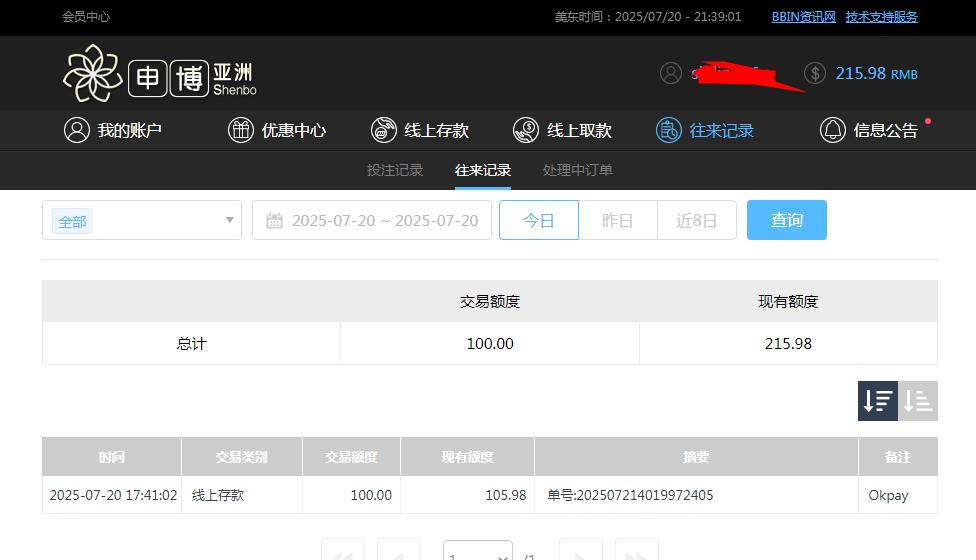The height and width of the screenshot is (560, 976).
Task: Expand the page number dropdown
Action: pyautogui.click(x=477, y=551)
